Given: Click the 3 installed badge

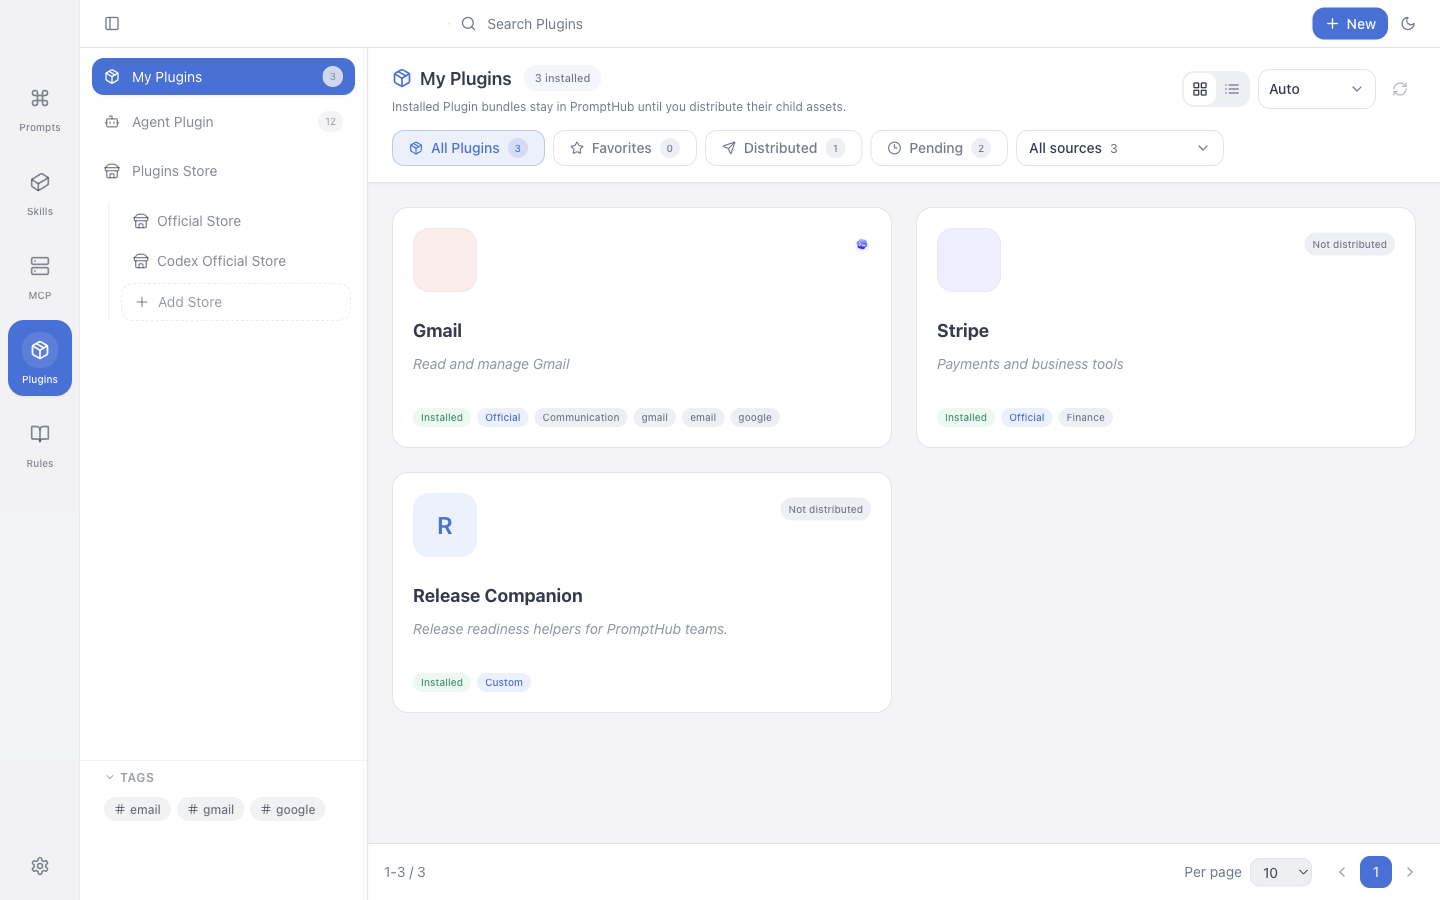Looking at the screenshot, I should 562,78.
